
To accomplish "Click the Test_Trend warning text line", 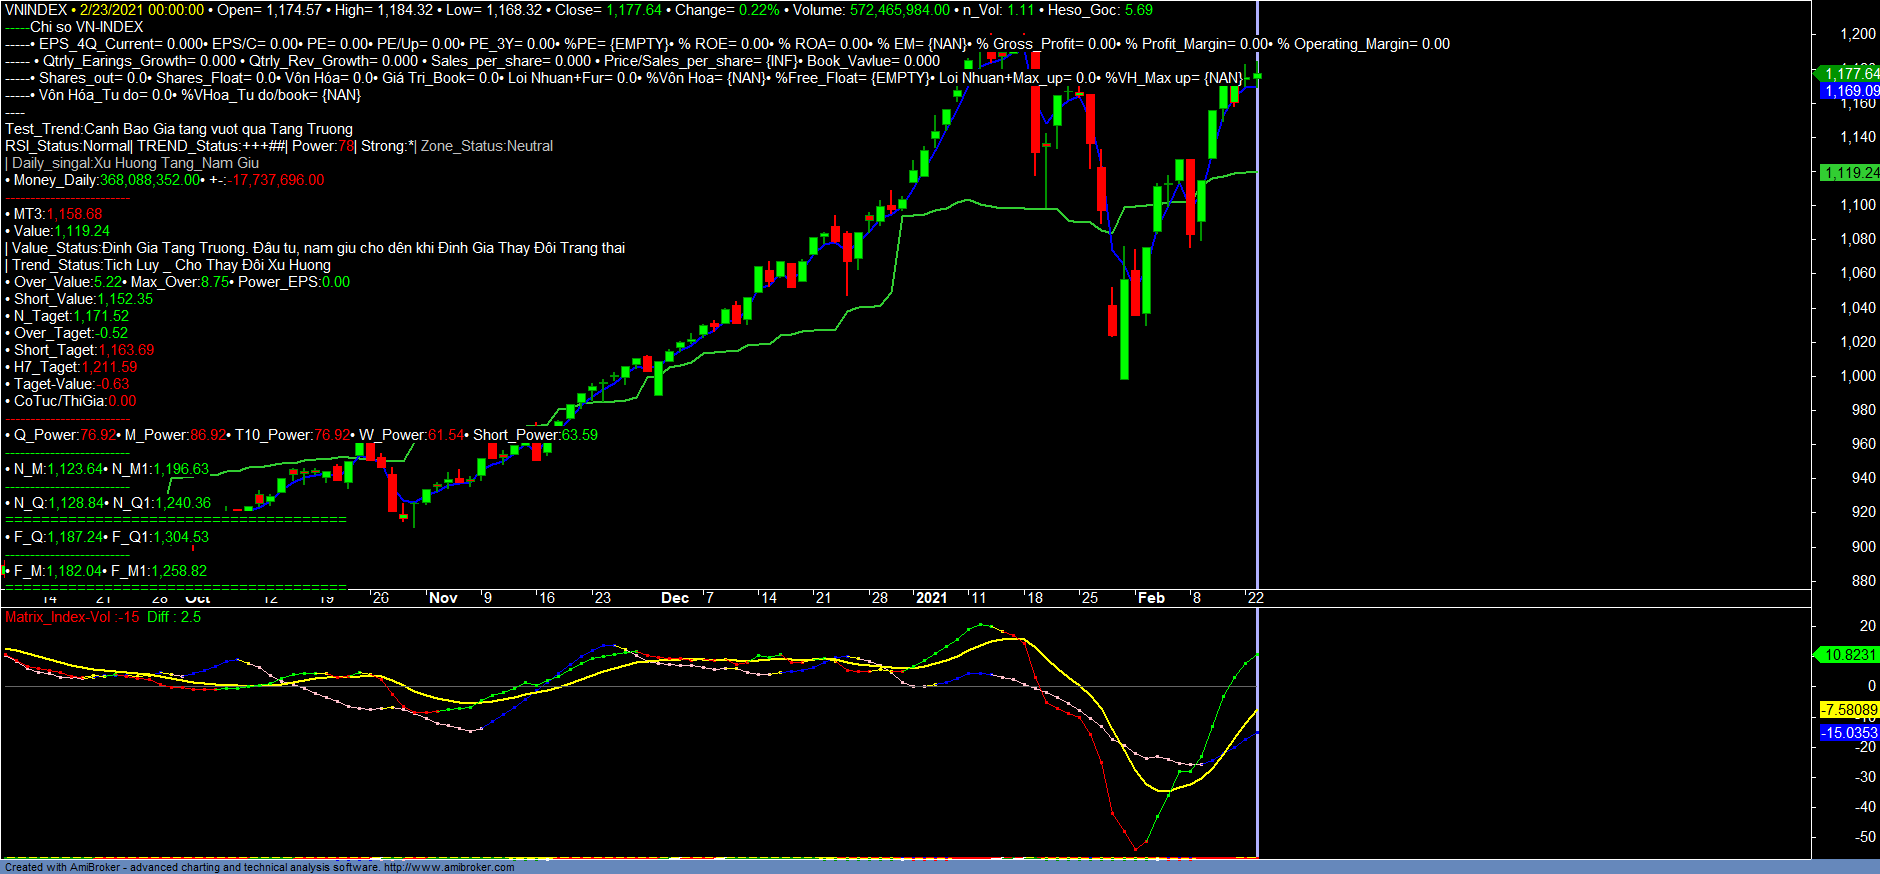I will (x=179, y=129).
